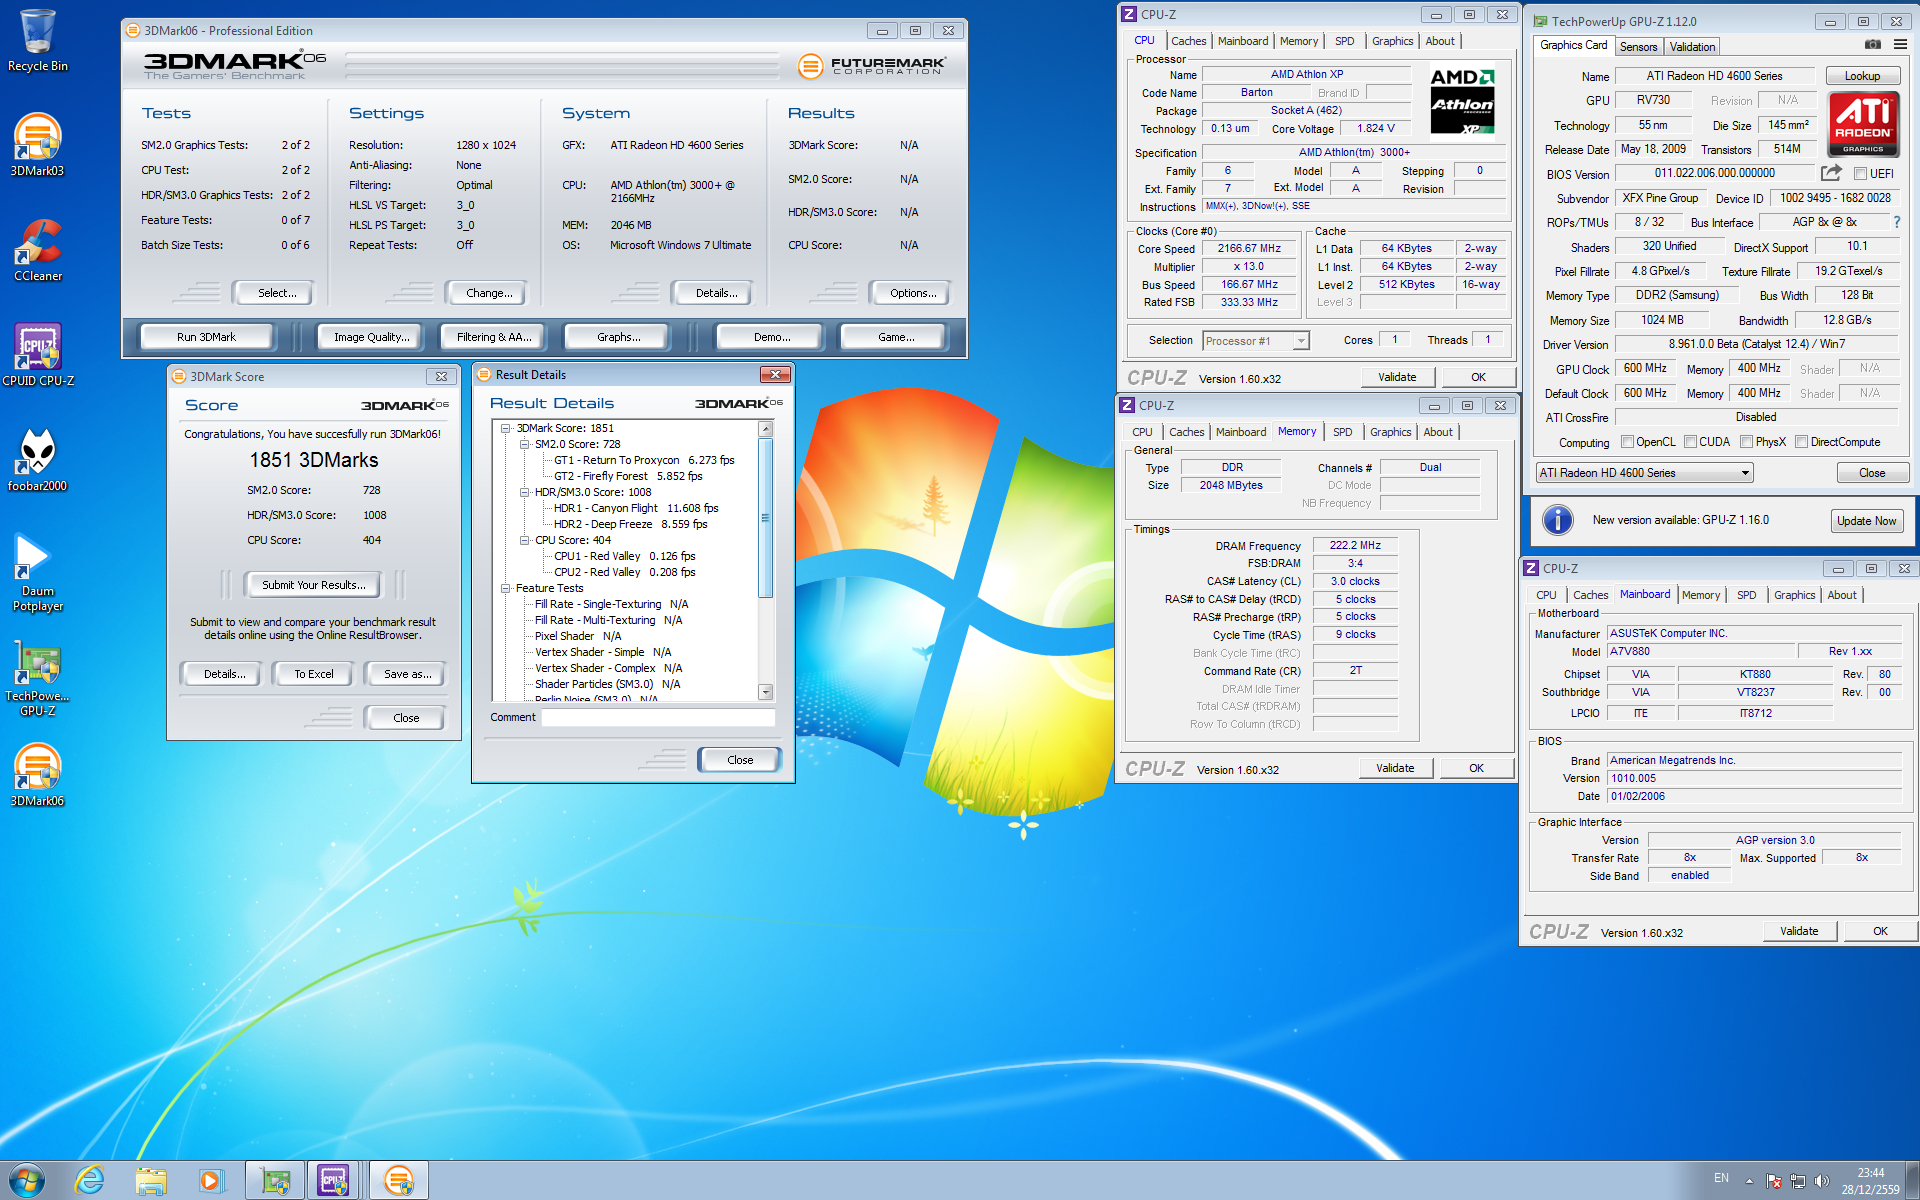
Task: Open the ATI Radeon HD 4600 Series dropdown
Action: pos(1745,473)
